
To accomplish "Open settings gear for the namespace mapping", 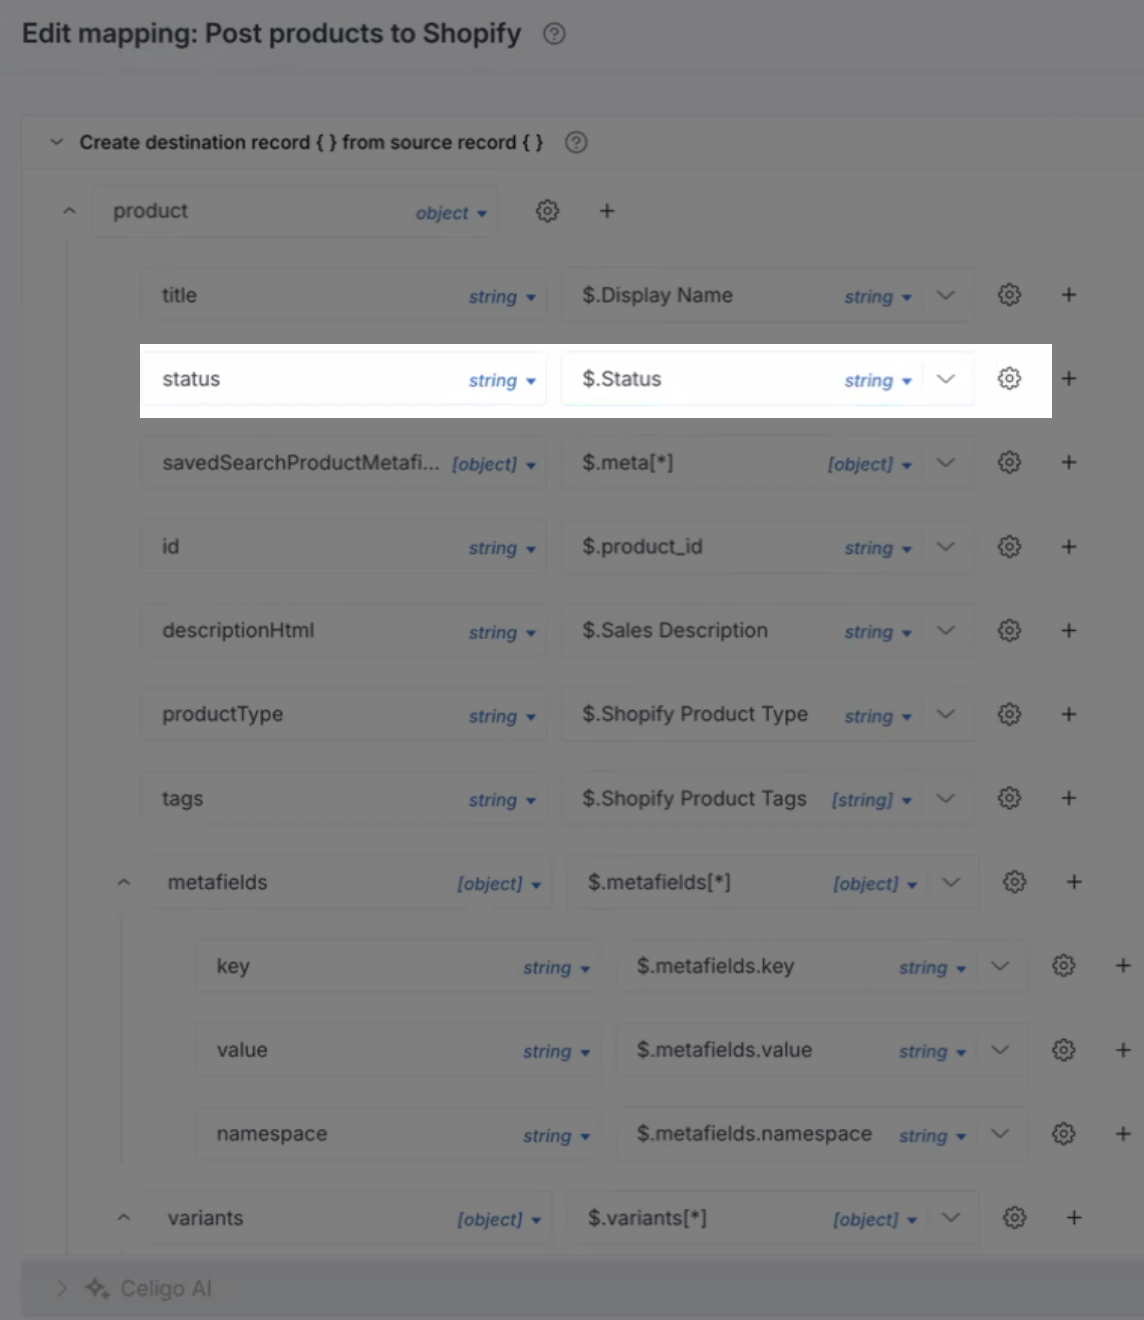I will click(x=1064, y=1134).
